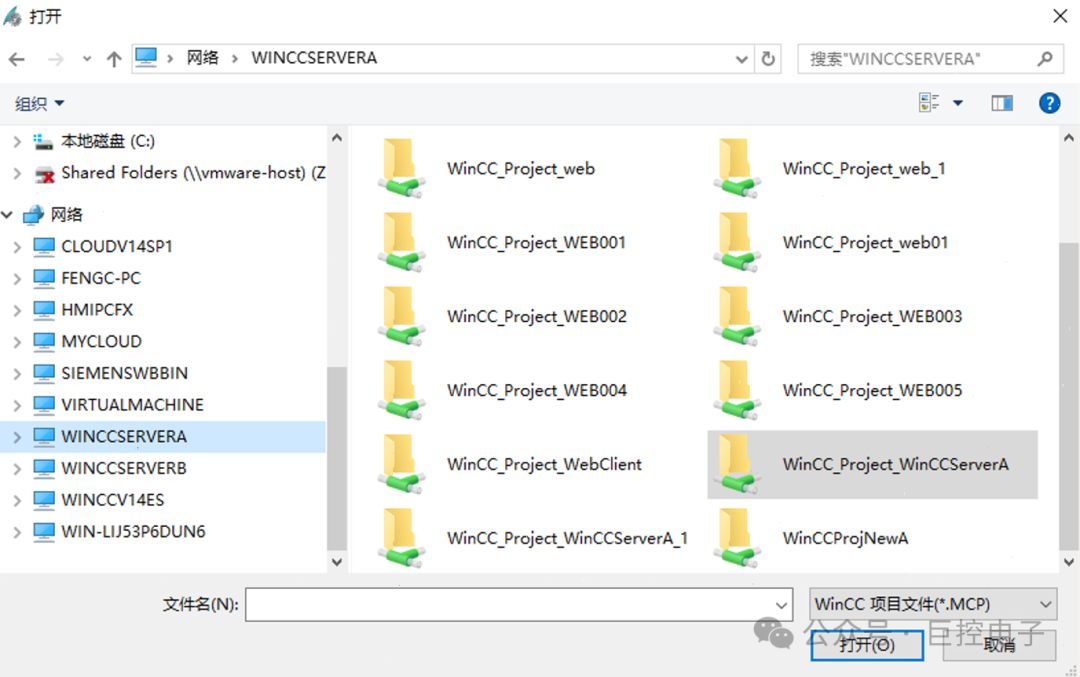The height and width of the screenshot is (677, 1080).
Task: Open the WinCC 项目文件(*.MCP) file type dropdown
Action: coord(933,604)
